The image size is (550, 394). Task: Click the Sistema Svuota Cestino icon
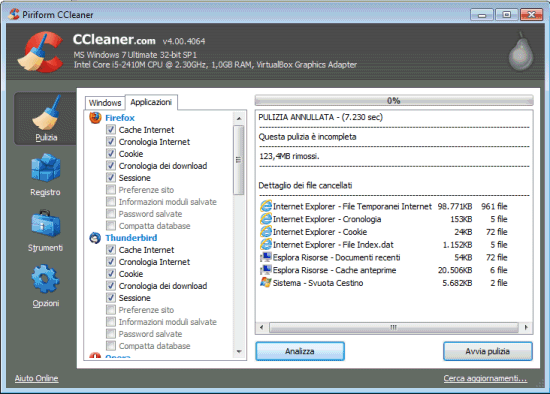tap(266, 282)
